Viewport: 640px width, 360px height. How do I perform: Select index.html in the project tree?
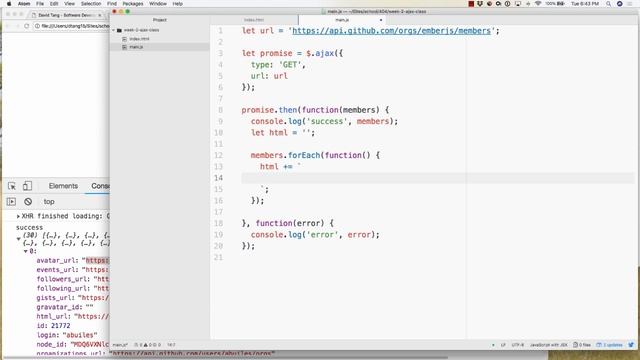click(x=139, y=39)
